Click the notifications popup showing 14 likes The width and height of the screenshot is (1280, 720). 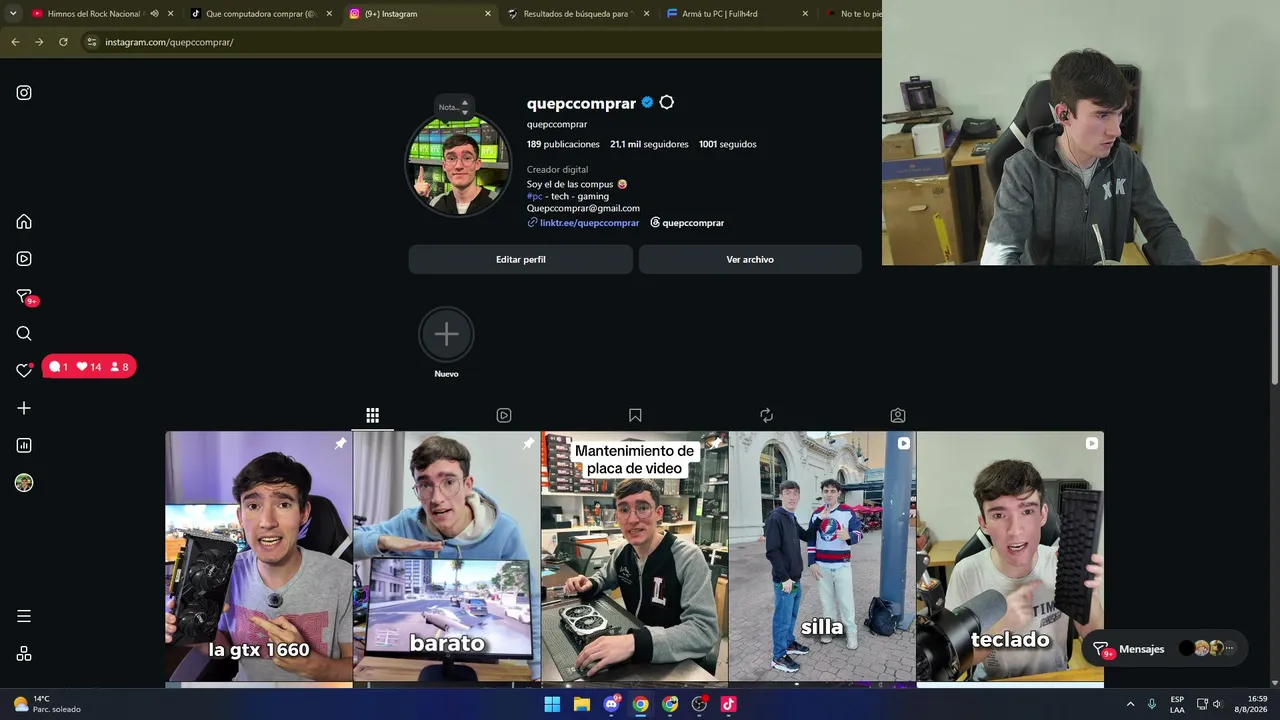tap(89, 367)
